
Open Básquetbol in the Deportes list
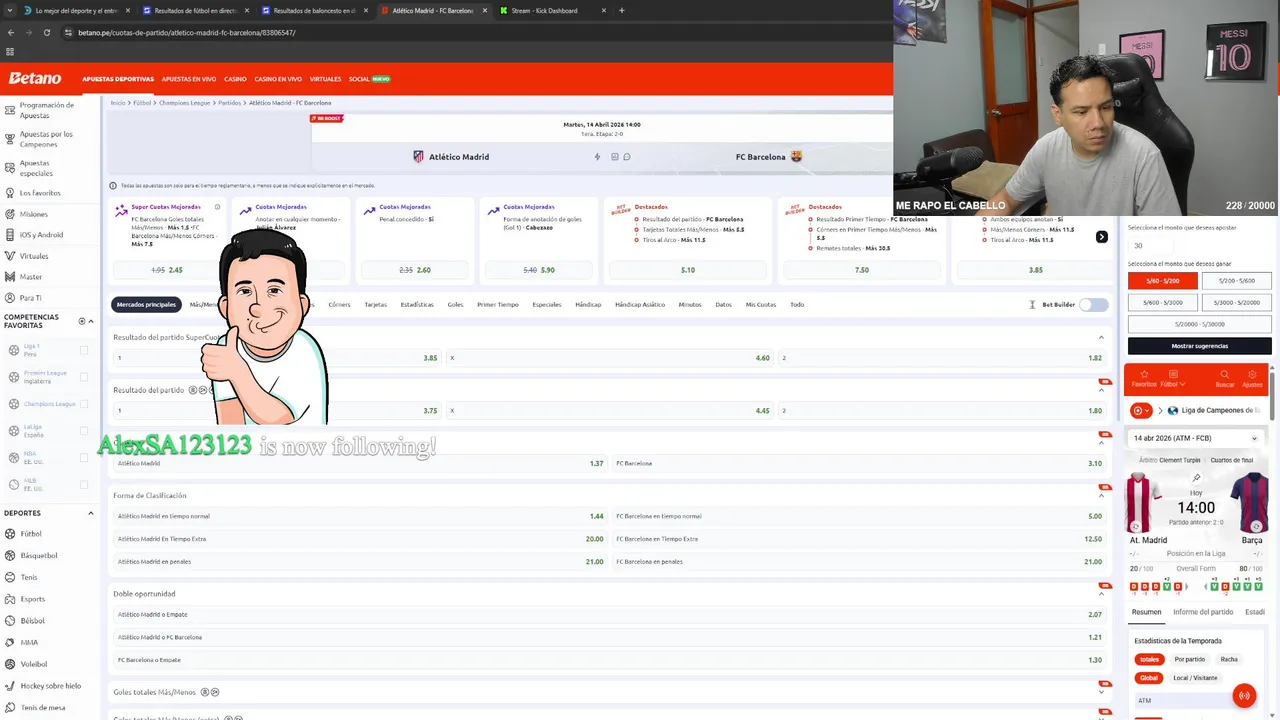38,555
